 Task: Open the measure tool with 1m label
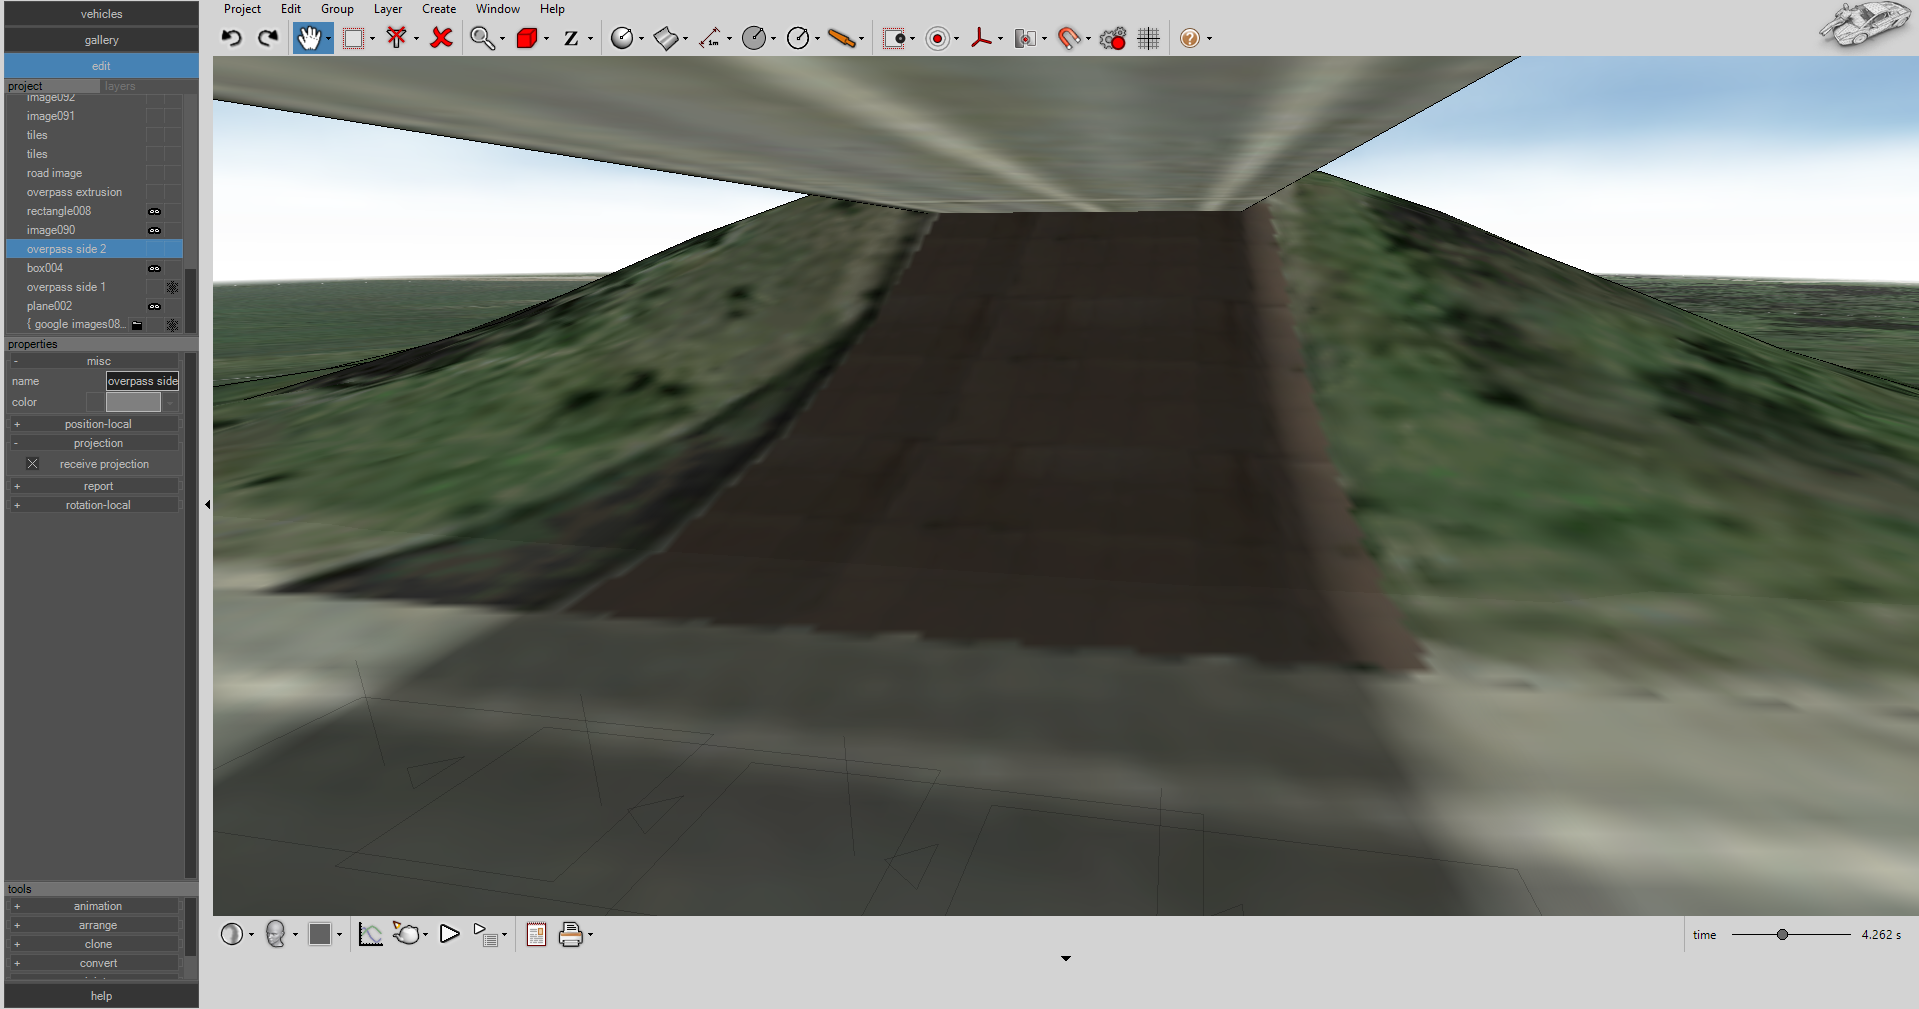[712, 38]
